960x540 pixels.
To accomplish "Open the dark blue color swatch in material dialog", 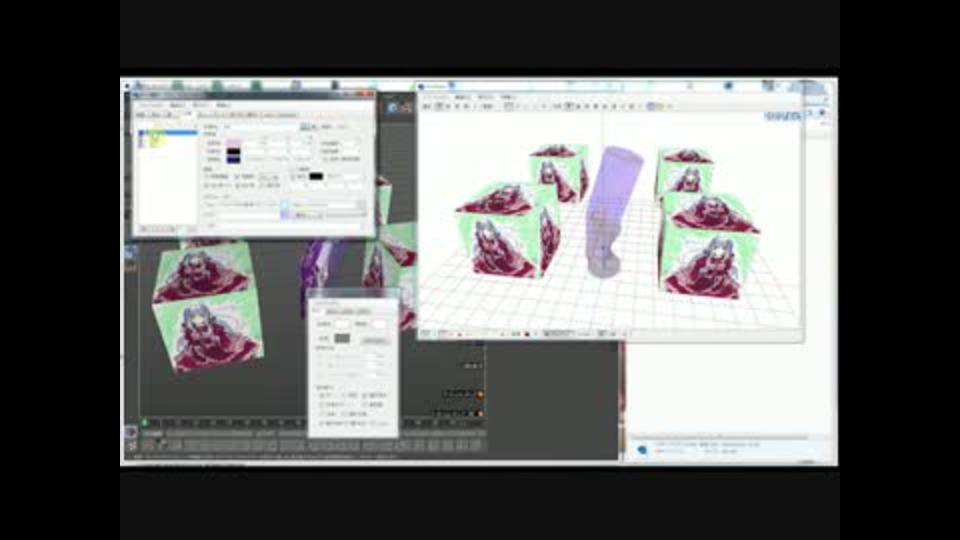I will (233, 159).
